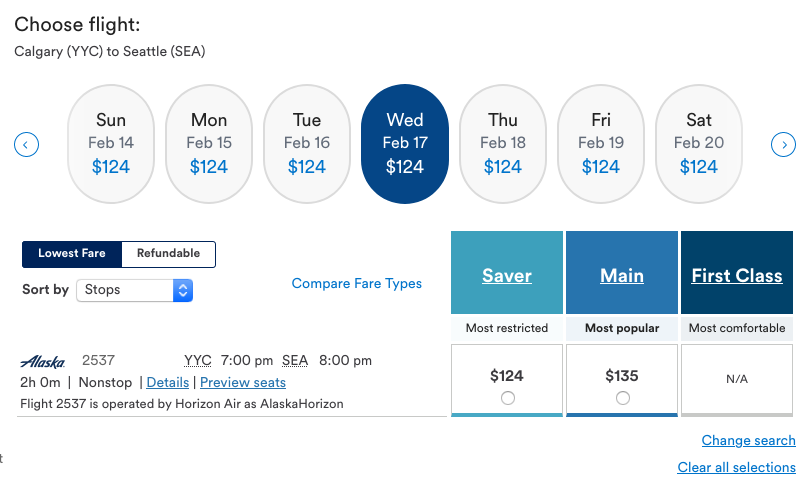Click the Preview seats link

(243, 383)
